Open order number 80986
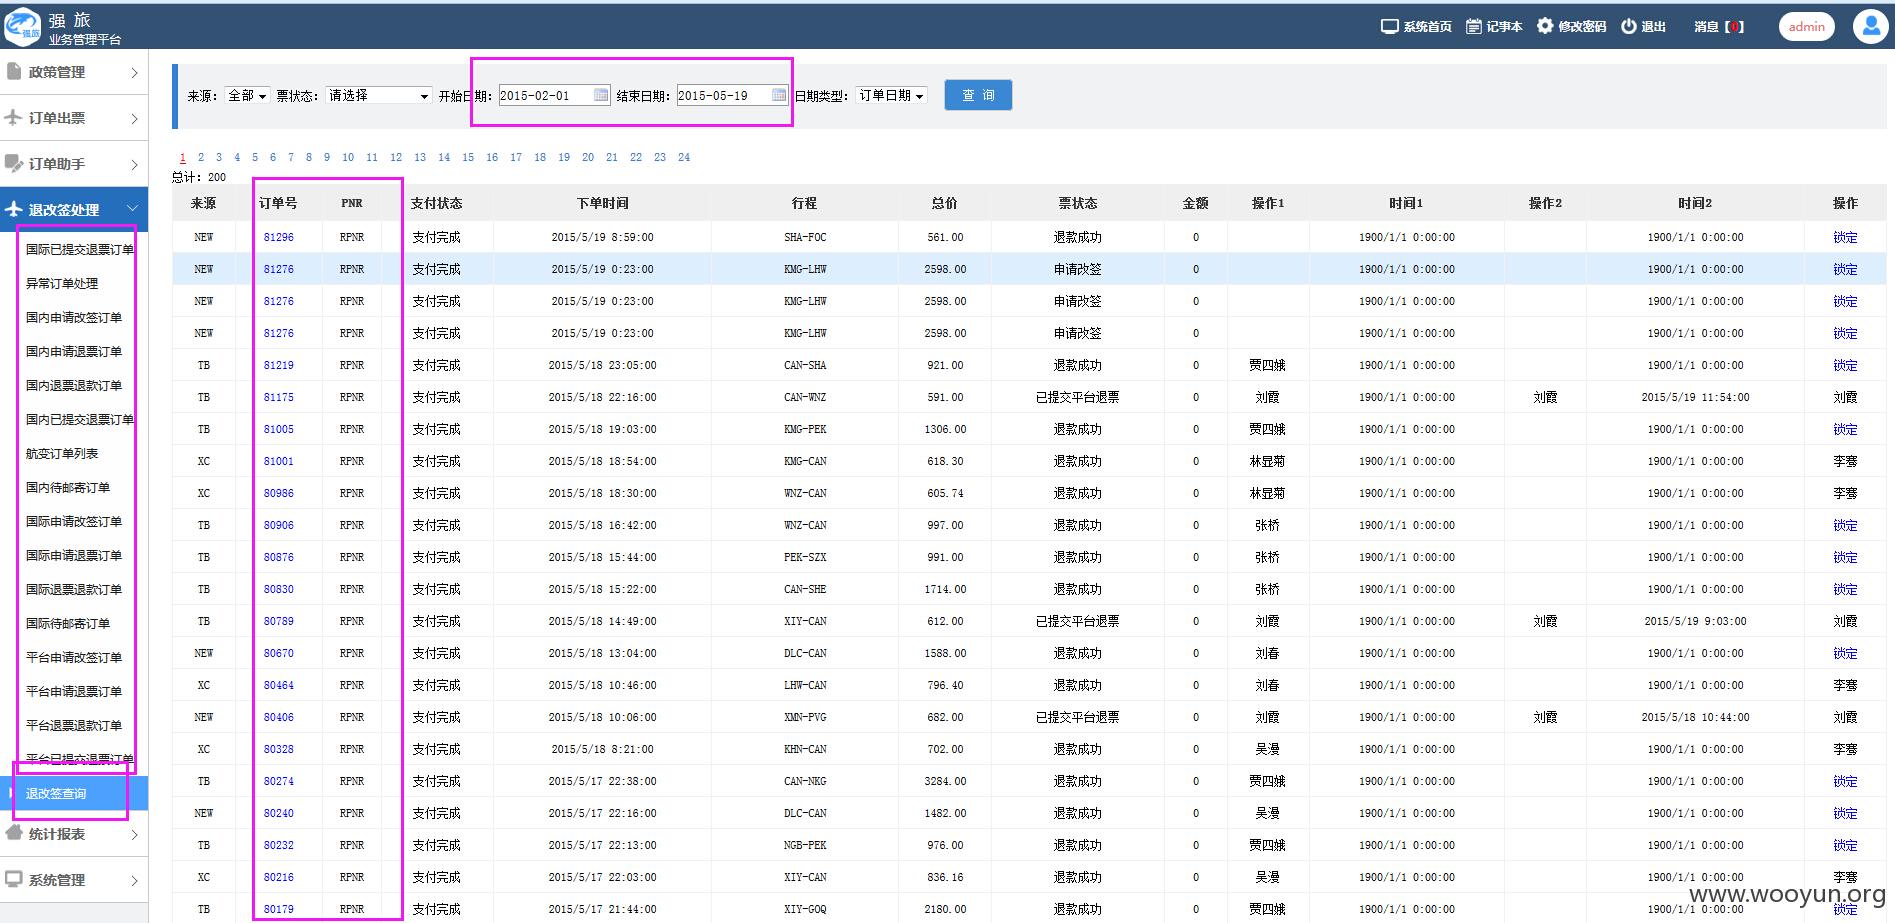 279,493
